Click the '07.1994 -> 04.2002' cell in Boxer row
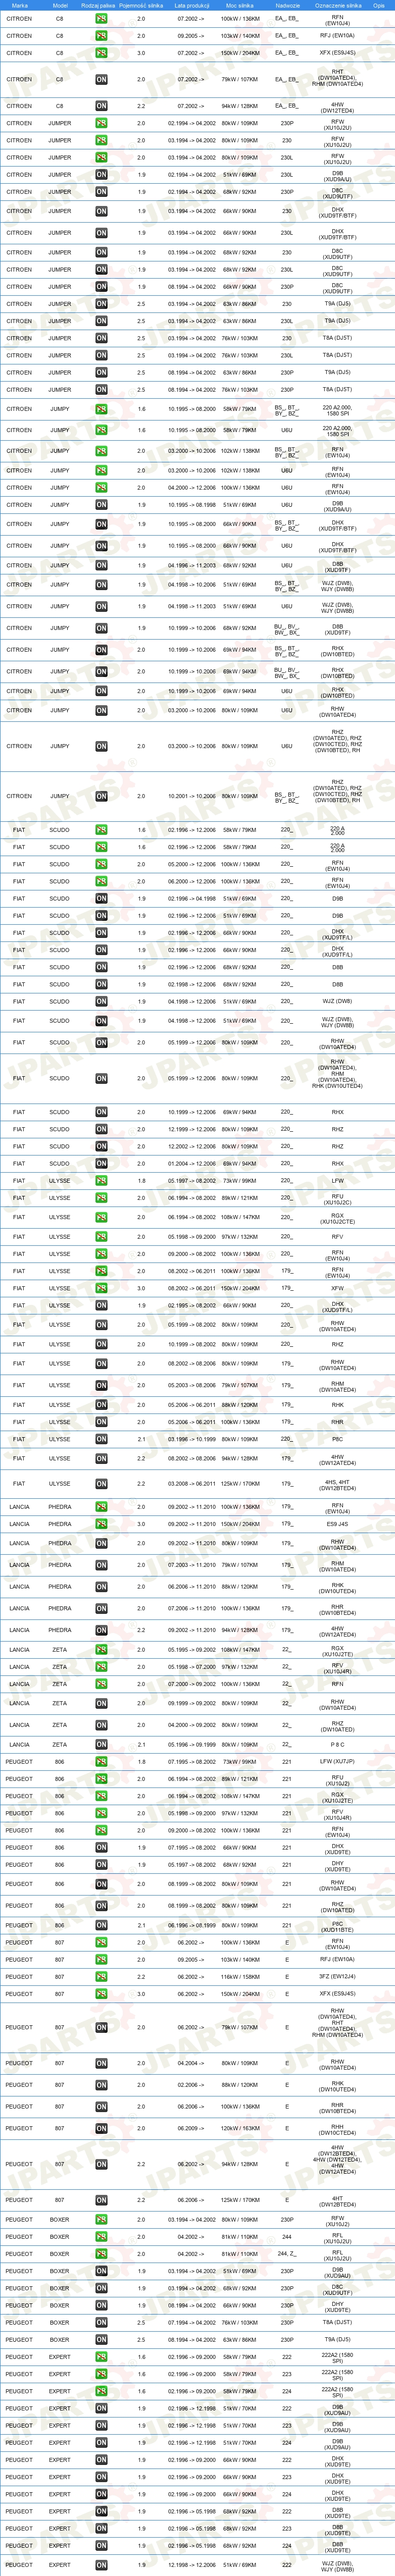395x2576 pixels. coord(191,2323)
